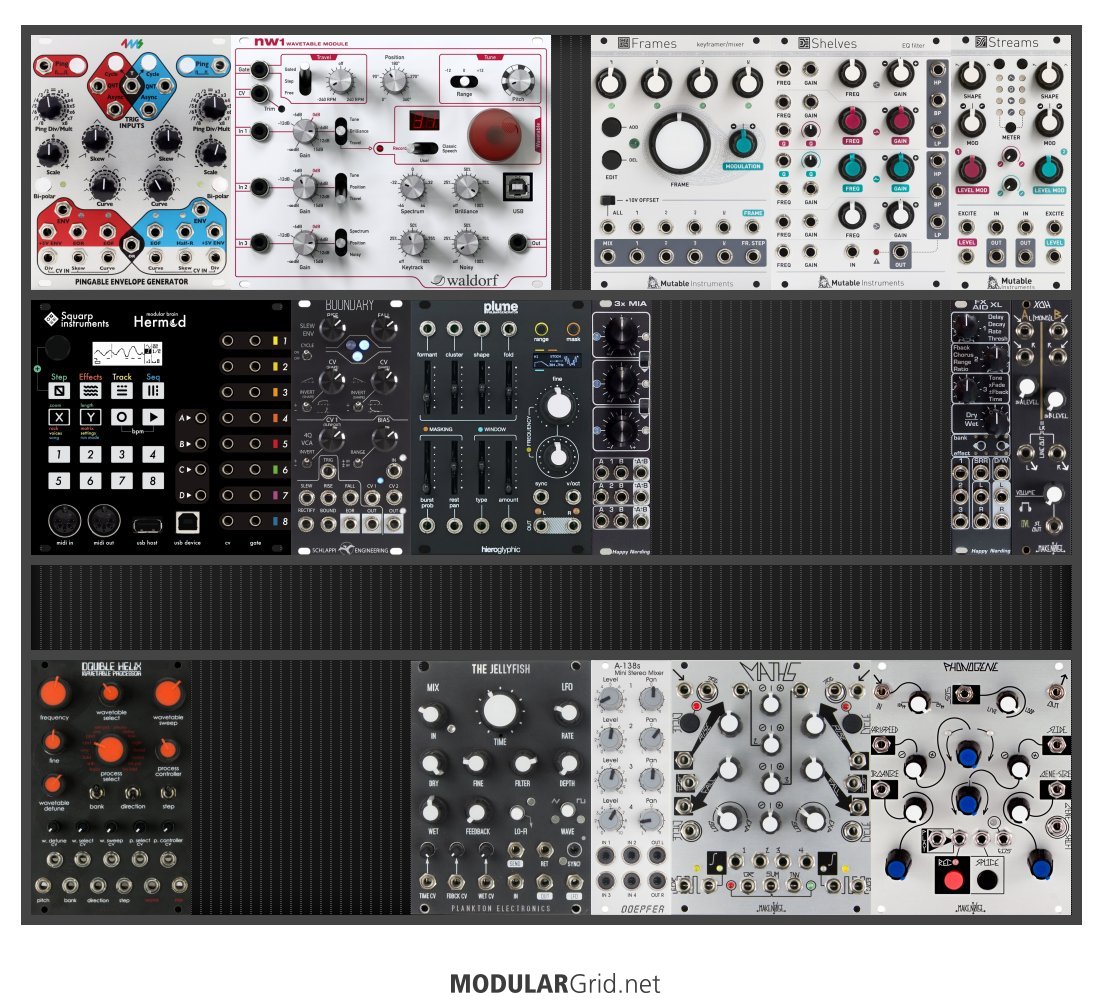
Task: Click the Hermod usb device port
Action: [187, 523]
